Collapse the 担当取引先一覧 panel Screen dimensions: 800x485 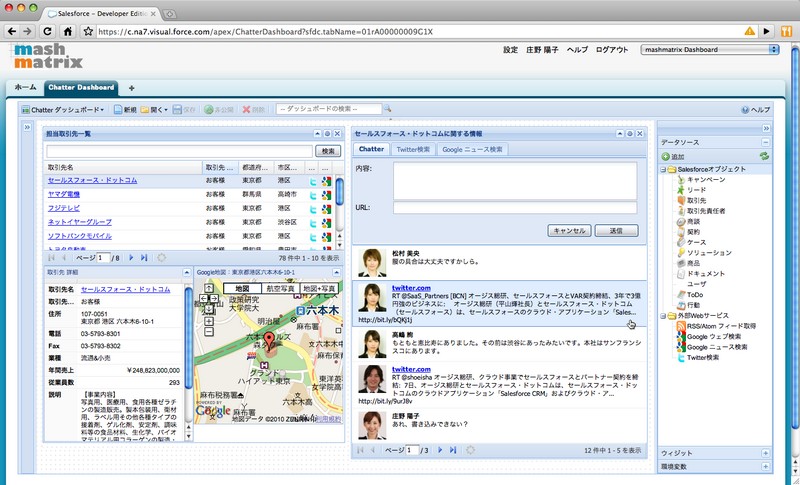[316, 133]
